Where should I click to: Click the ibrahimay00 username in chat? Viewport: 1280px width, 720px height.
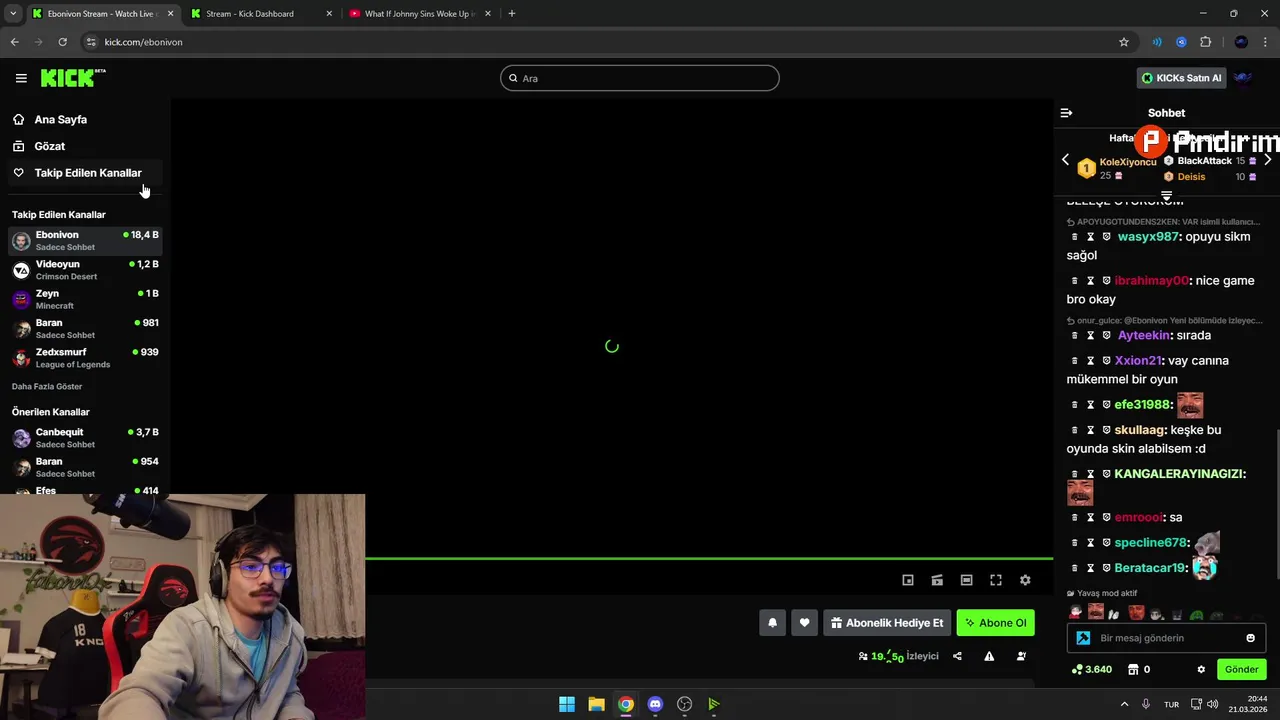[x=1151, y=281]
